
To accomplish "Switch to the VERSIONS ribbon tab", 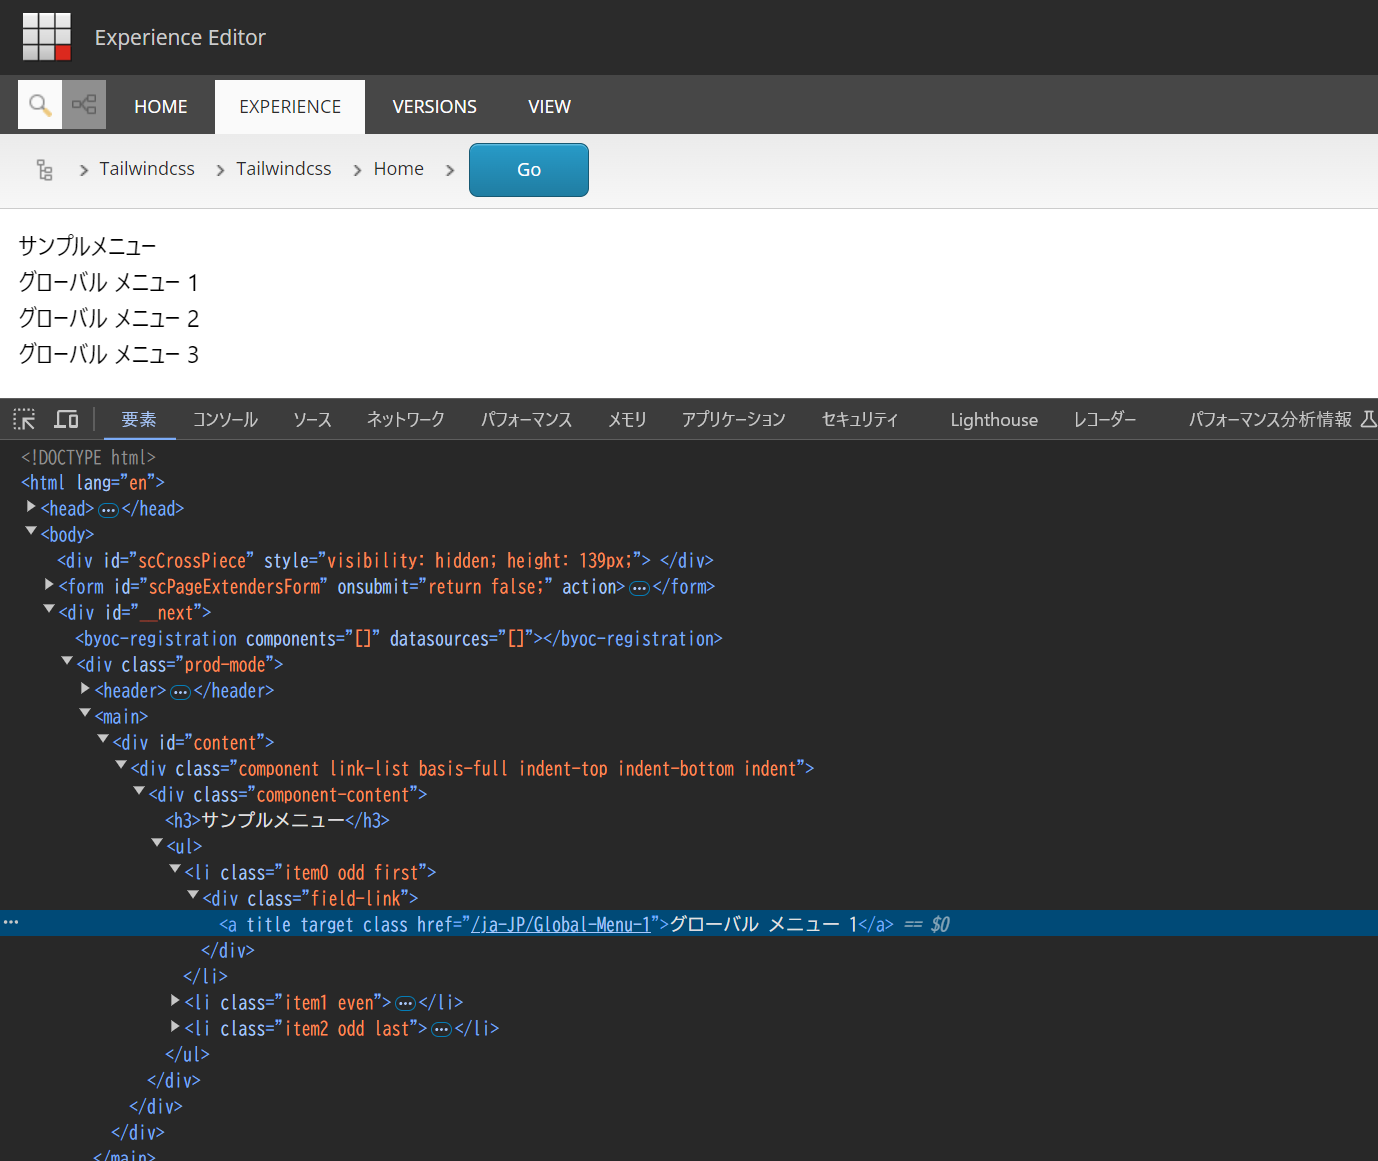I will pyautogui.click(x=434, y=106).
